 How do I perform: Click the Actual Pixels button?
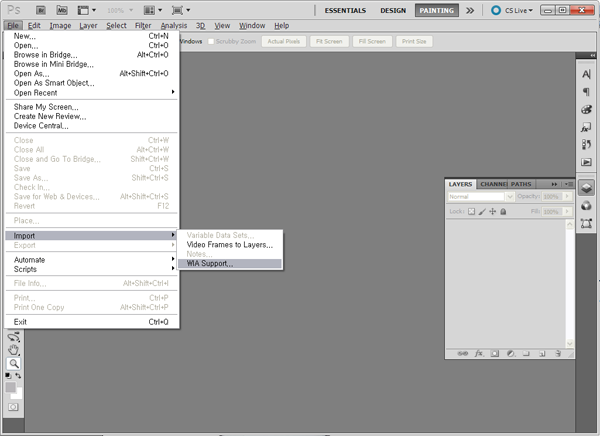coord(284,41)
